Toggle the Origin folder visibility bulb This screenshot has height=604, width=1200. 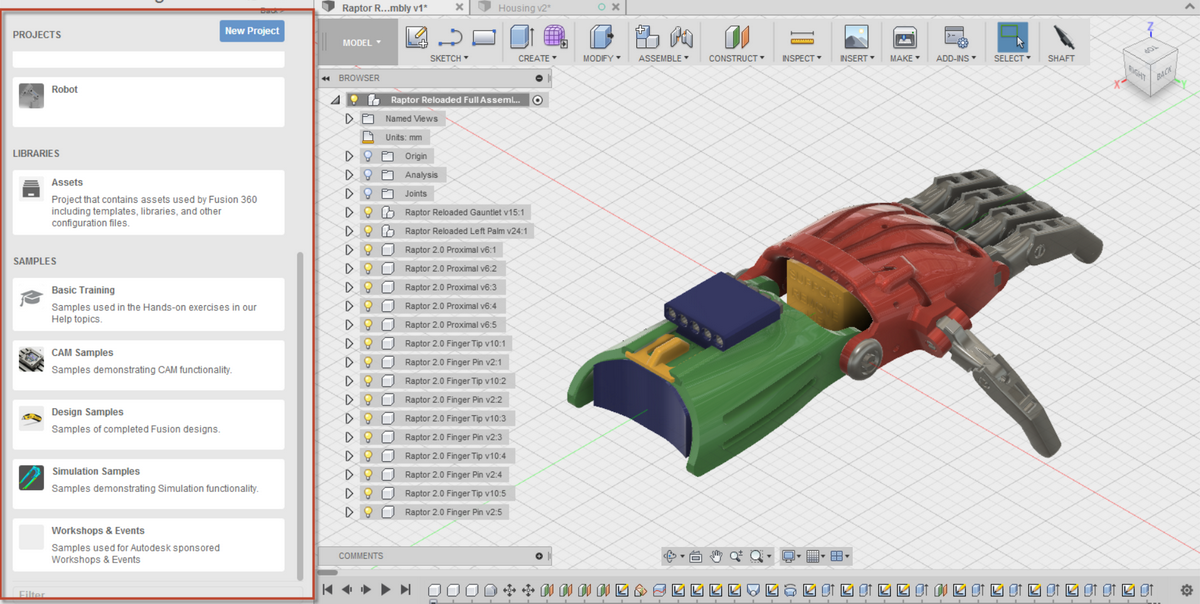(368, 156)
